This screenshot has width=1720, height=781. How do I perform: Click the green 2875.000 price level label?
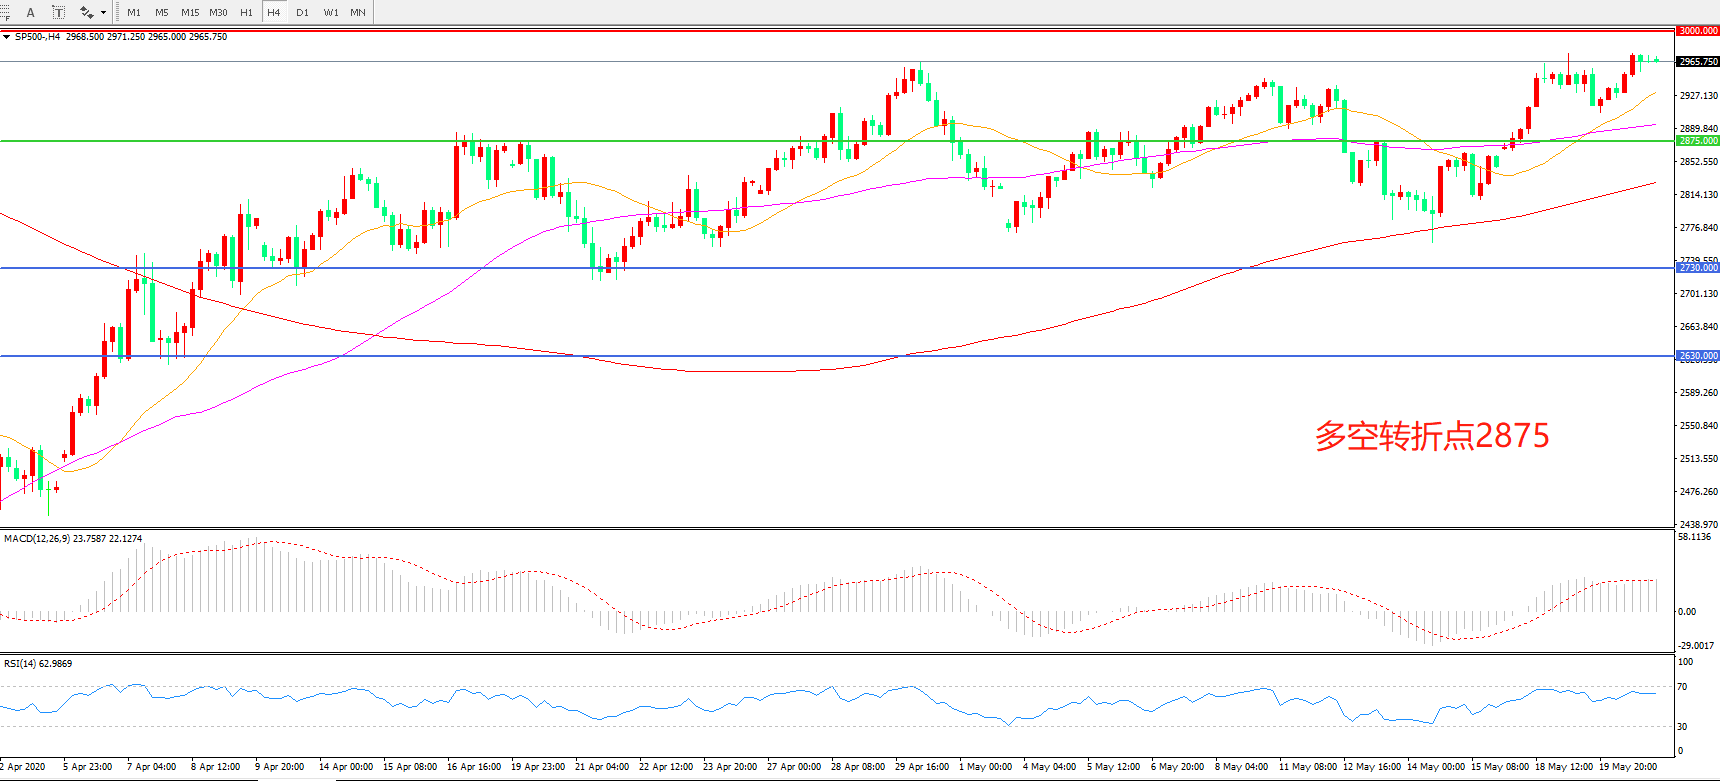[1697, 141]
